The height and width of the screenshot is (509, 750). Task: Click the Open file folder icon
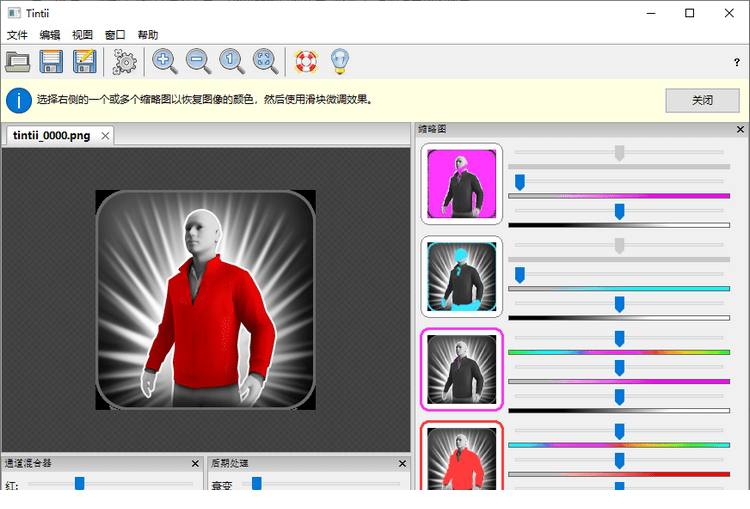(x=18, y=62)
